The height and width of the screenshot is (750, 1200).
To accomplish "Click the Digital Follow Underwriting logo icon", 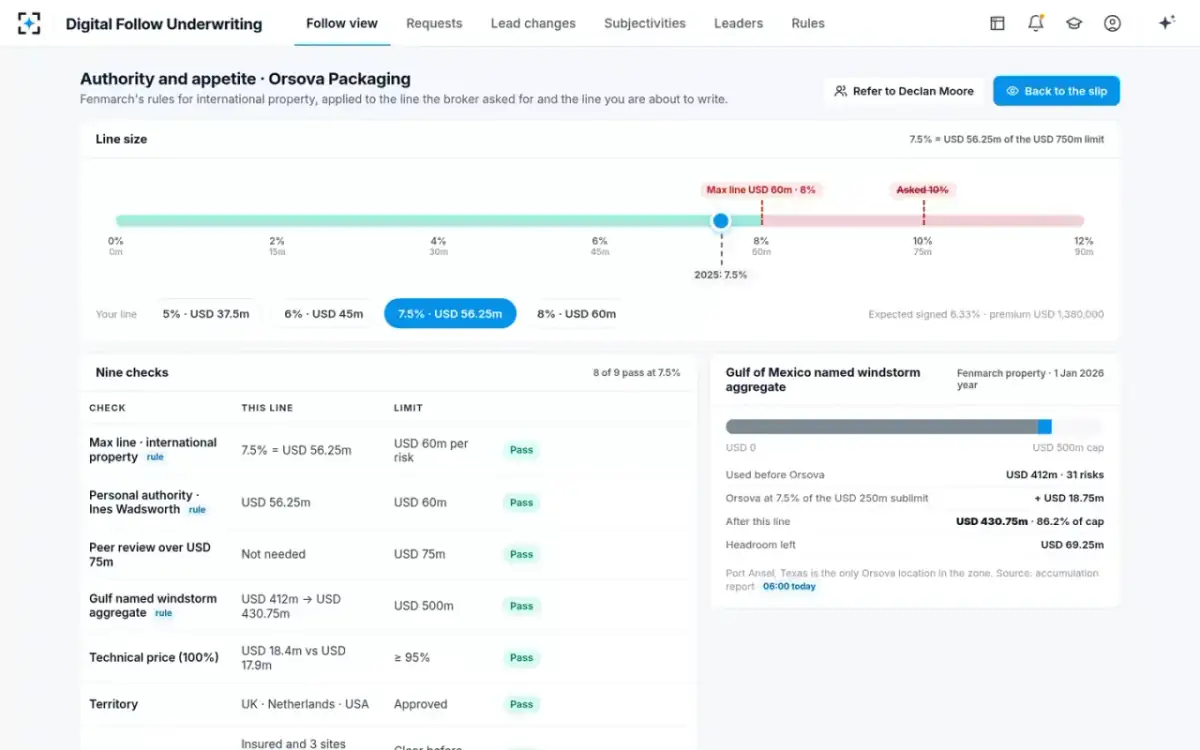I will coord(29,23).
